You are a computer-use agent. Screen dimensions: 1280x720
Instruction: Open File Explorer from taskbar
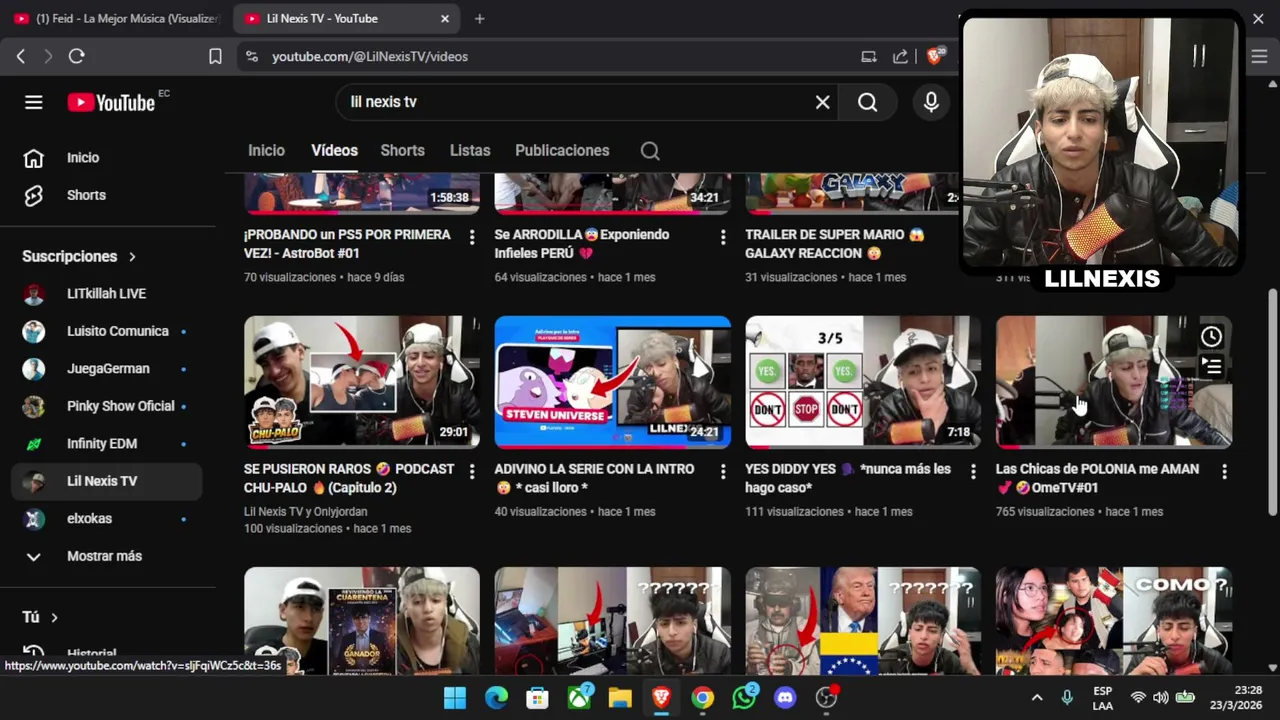coord(620,698)
